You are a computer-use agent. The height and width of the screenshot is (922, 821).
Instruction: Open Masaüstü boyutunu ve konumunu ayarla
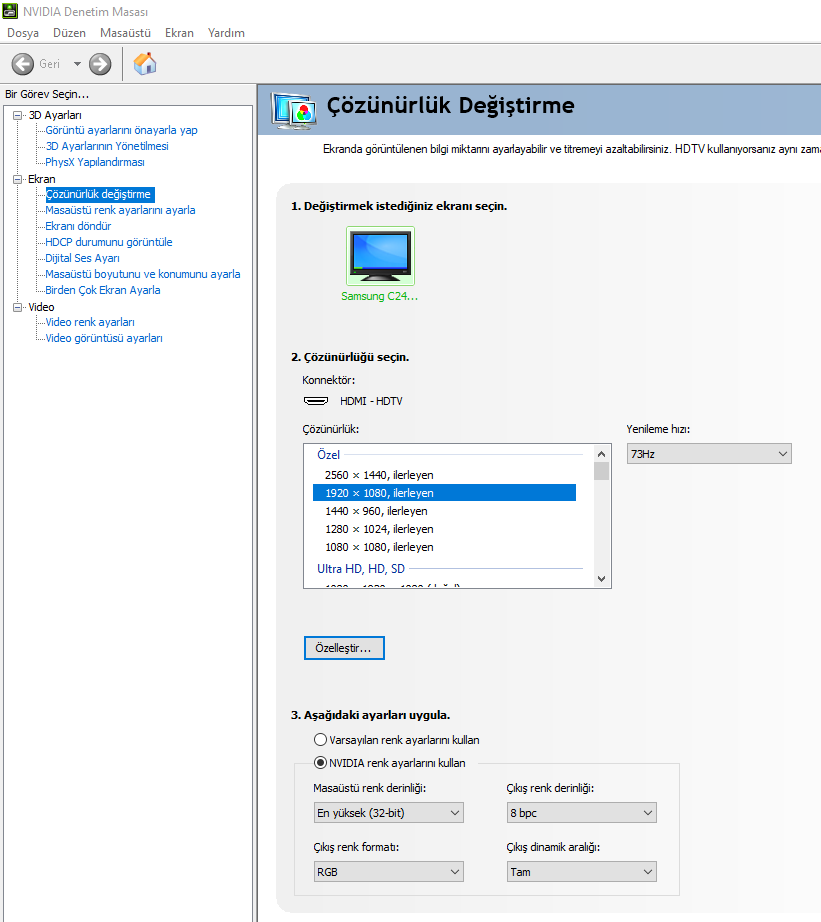[143, 274]
